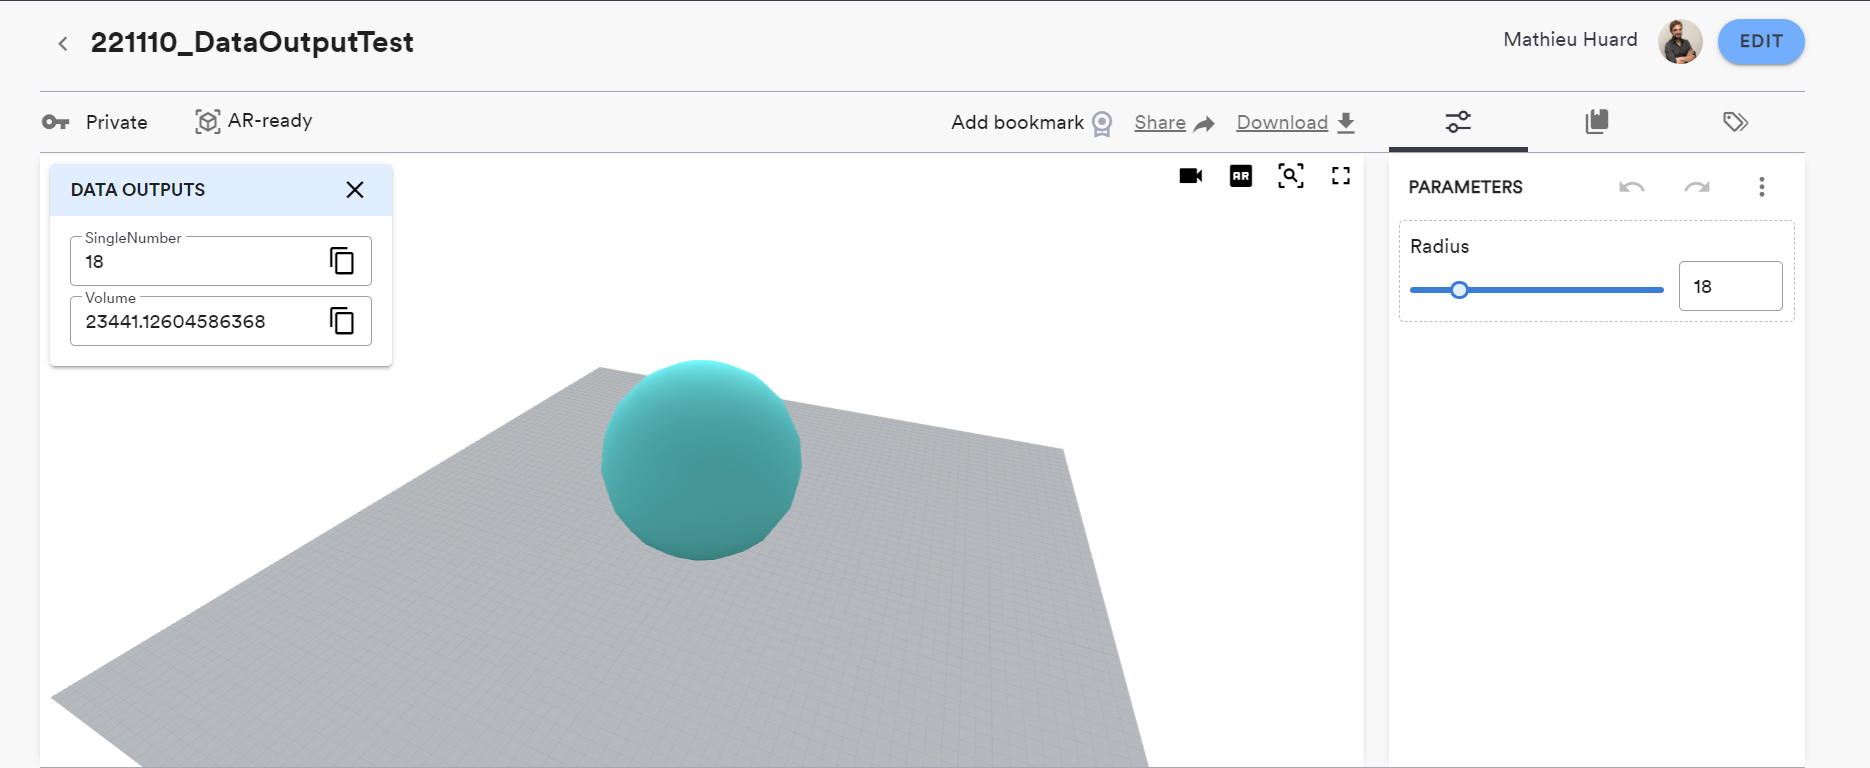1870x768 pixels.
Task: Open the tags tab
Action: click(x=1735, y=122)
